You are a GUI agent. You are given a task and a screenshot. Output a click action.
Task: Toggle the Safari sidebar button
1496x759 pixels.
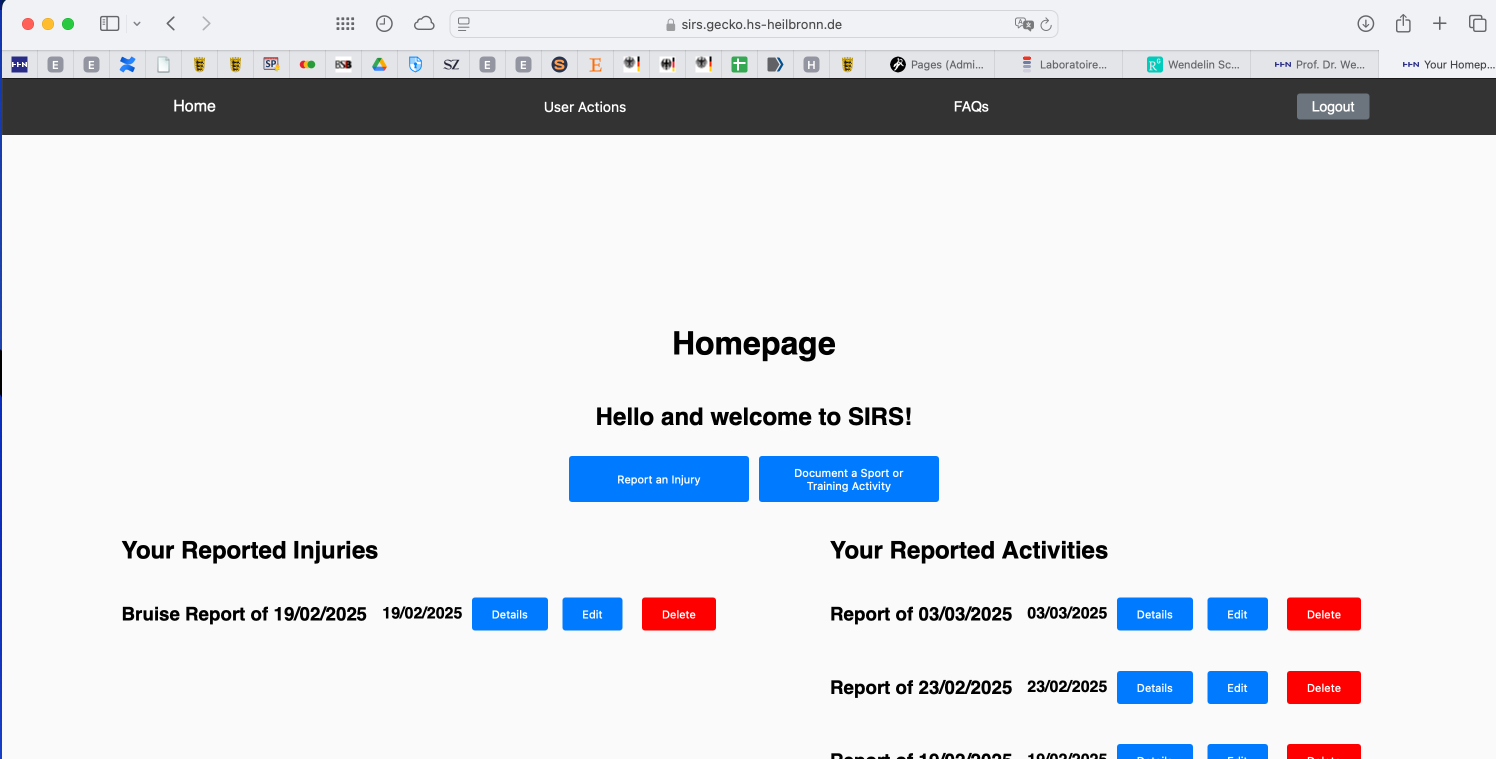(110, 24)
